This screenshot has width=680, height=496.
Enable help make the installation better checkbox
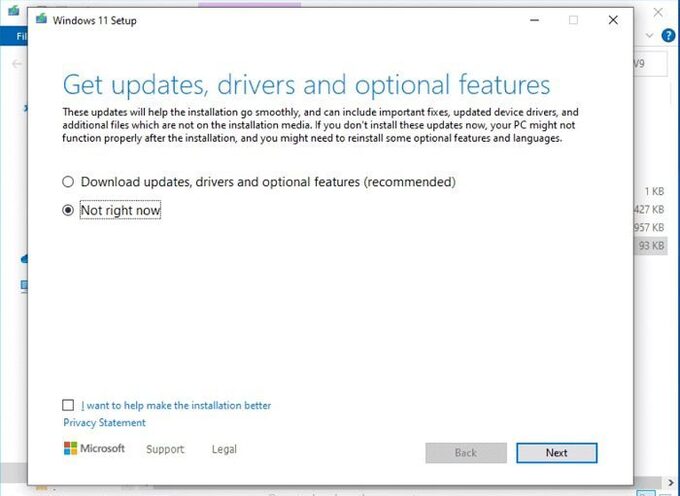[x=68, y=405]
